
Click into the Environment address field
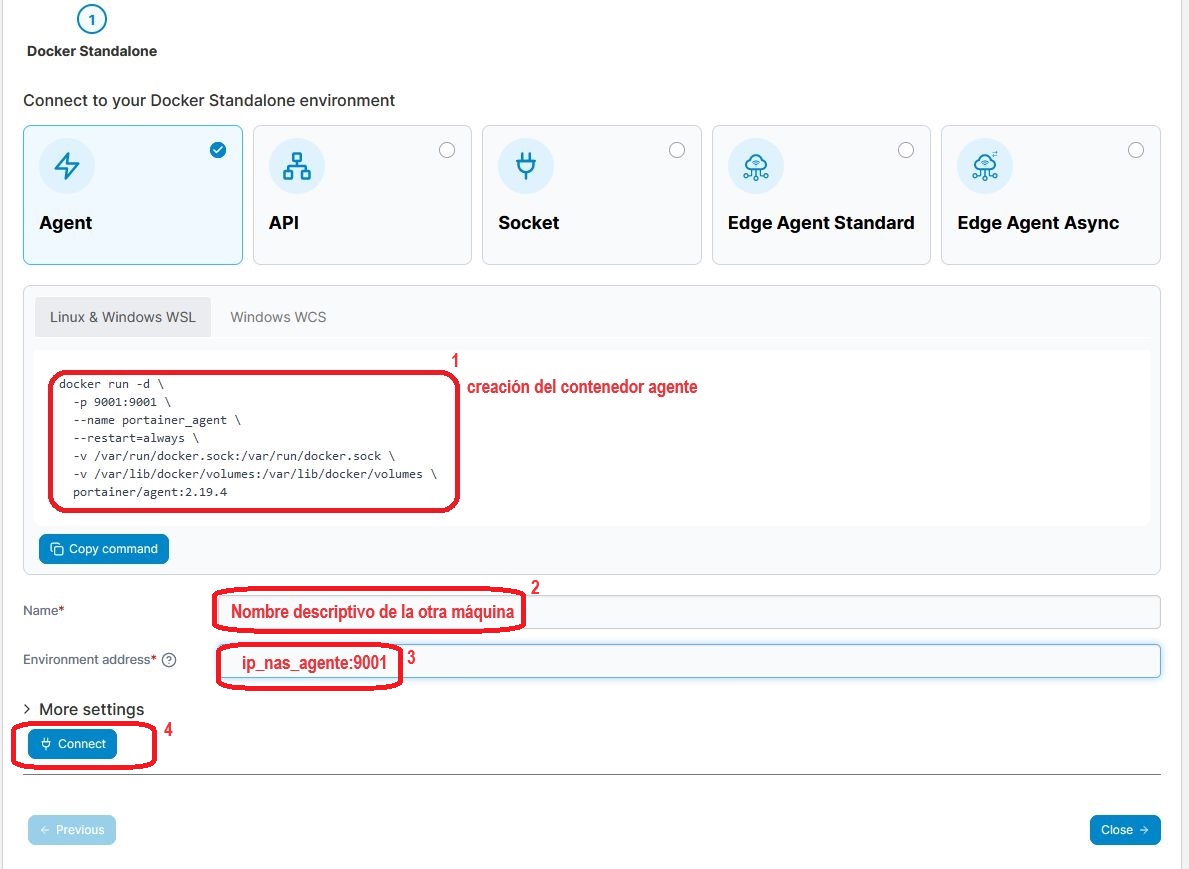tap(780, 660)
